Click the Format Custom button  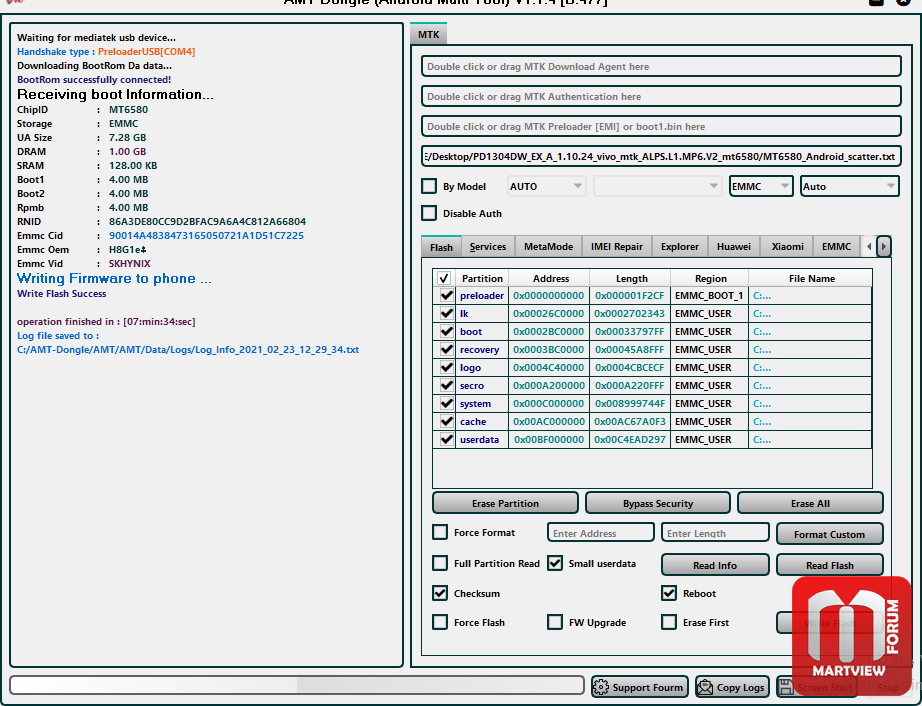tap(830, 534)
